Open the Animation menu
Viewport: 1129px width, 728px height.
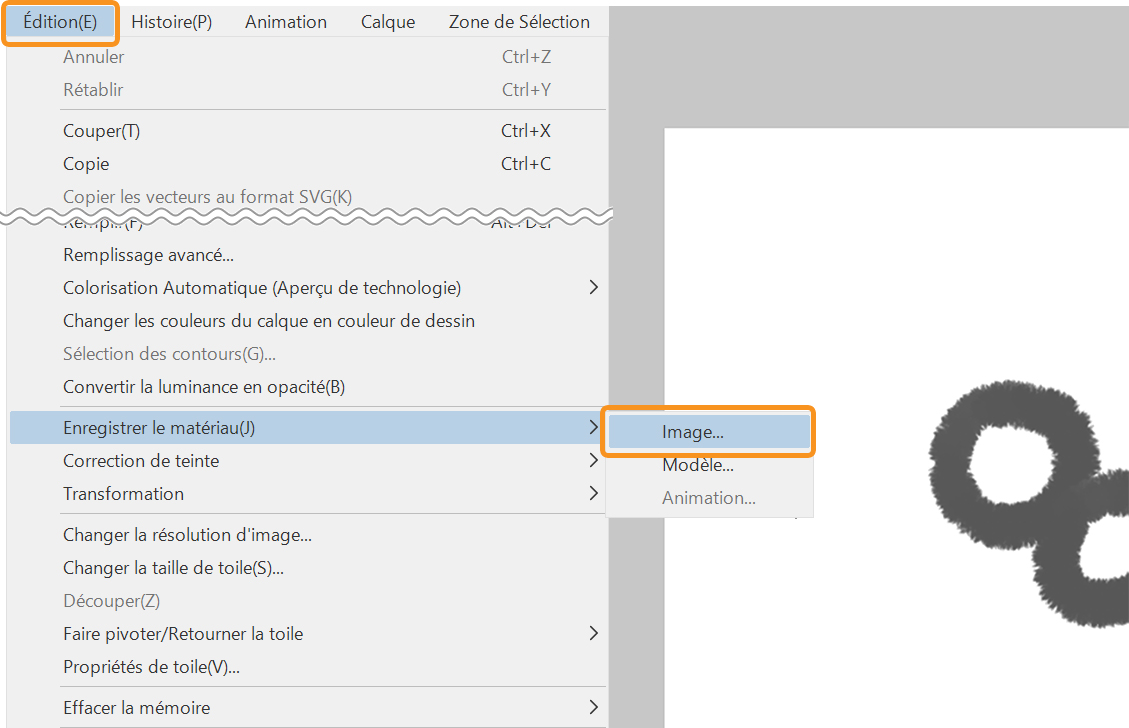click(285, 22)
